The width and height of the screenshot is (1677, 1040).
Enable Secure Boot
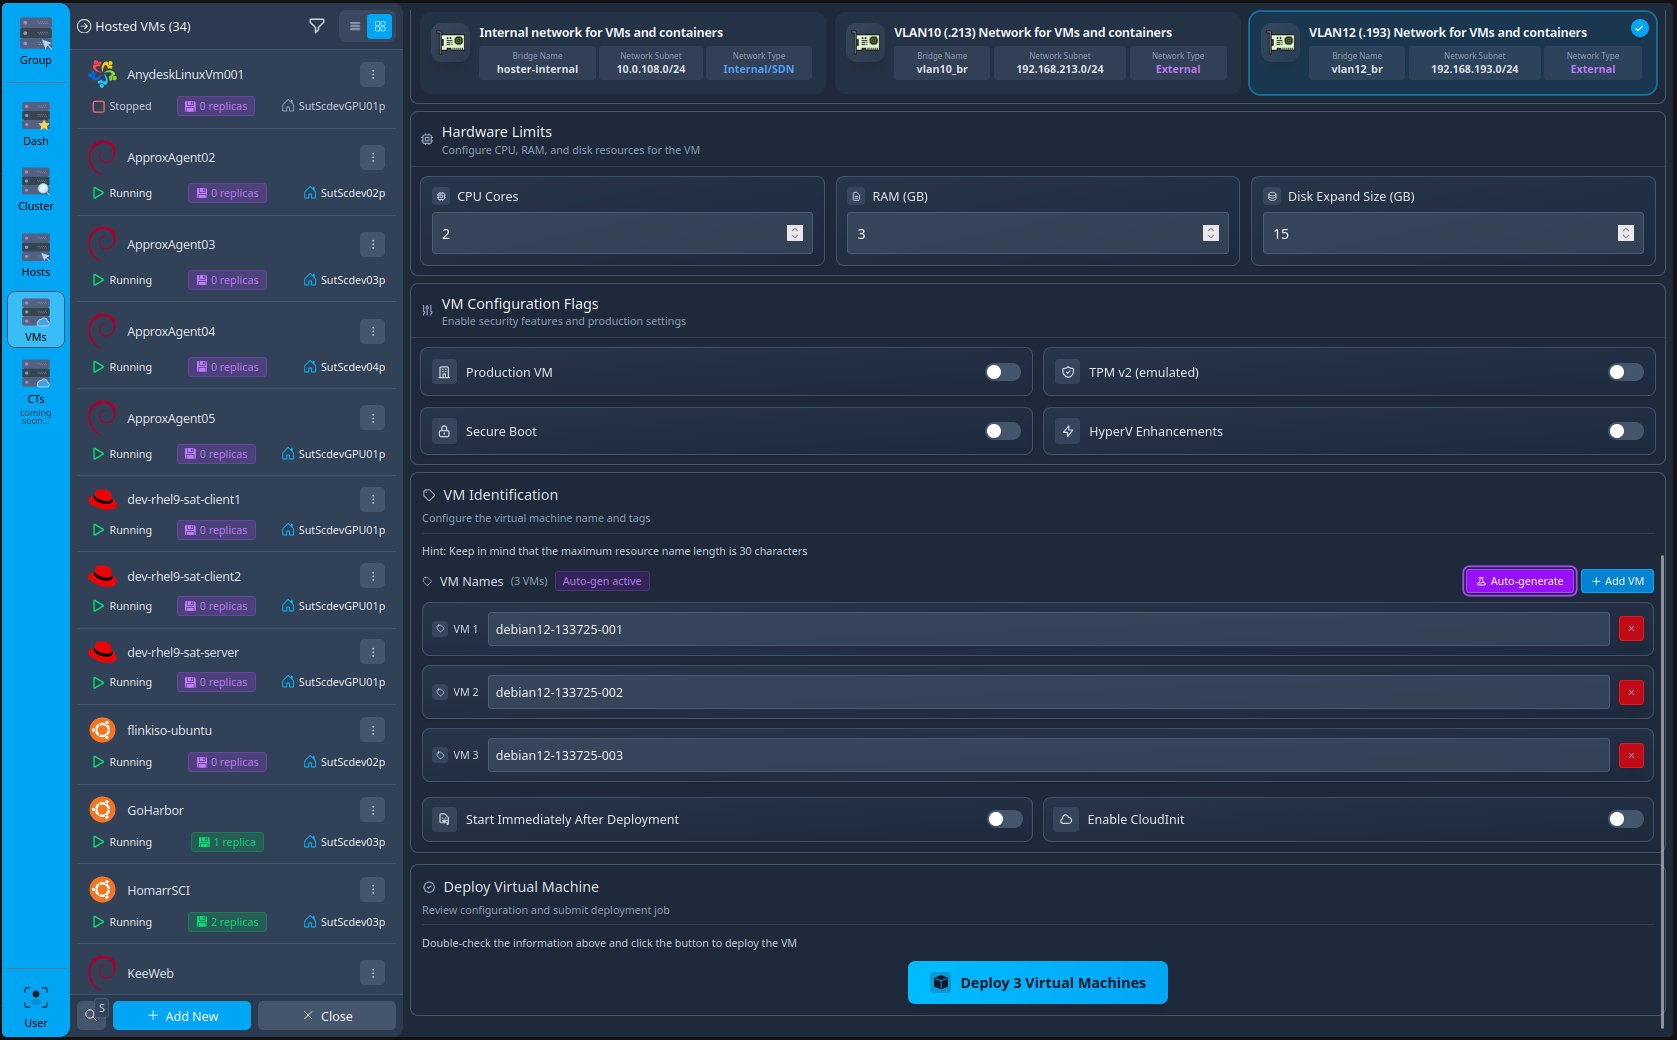(x=1000, y=430)
